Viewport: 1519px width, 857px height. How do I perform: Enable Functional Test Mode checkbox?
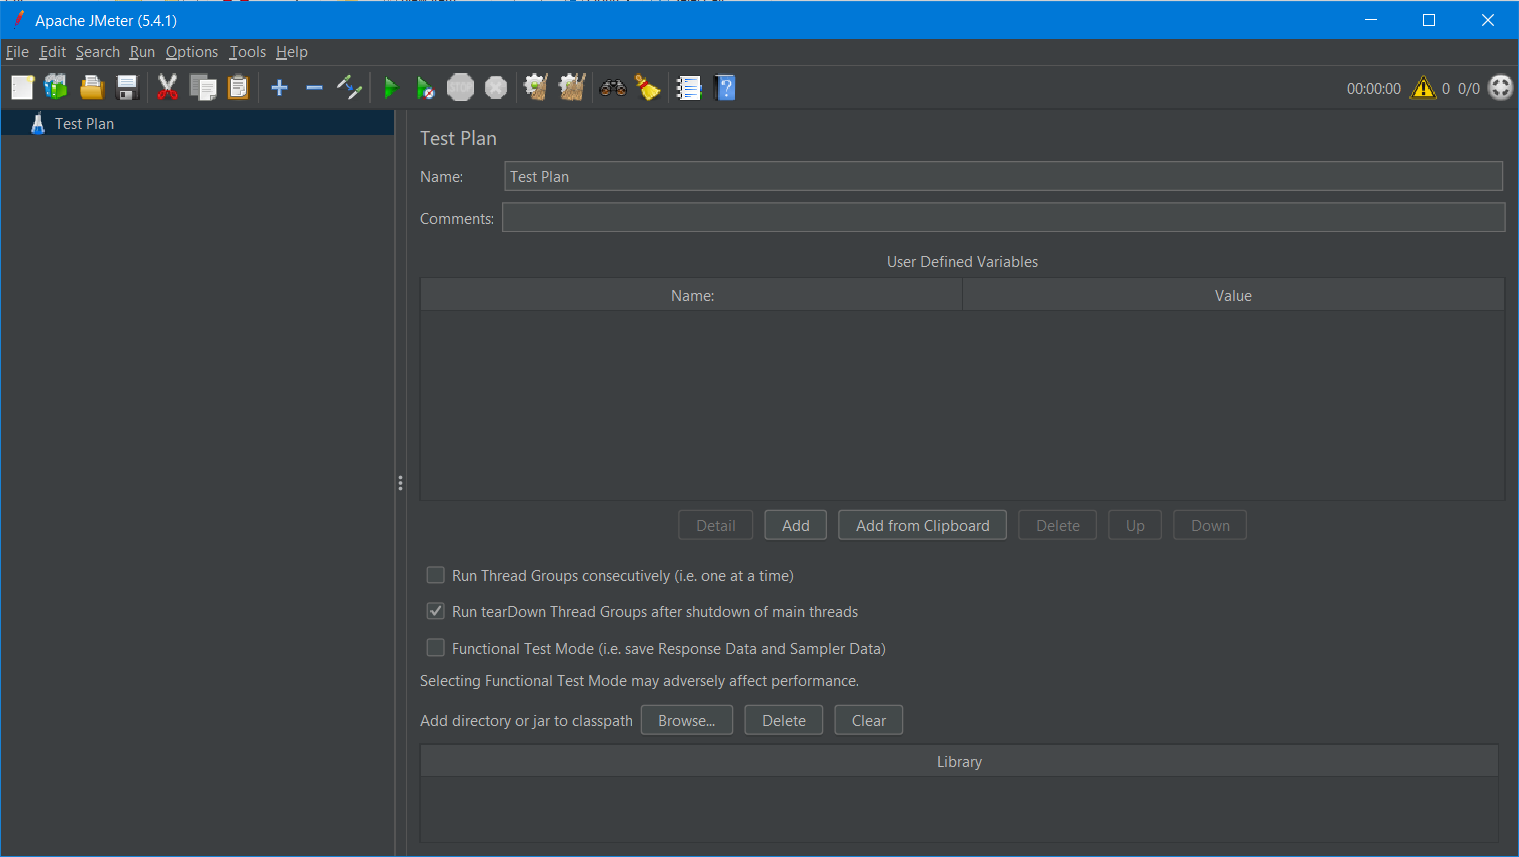435,648
